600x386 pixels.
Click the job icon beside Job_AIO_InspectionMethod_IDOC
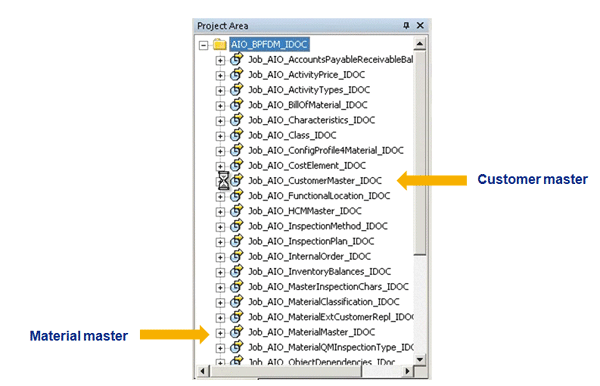tap(236, 225)
